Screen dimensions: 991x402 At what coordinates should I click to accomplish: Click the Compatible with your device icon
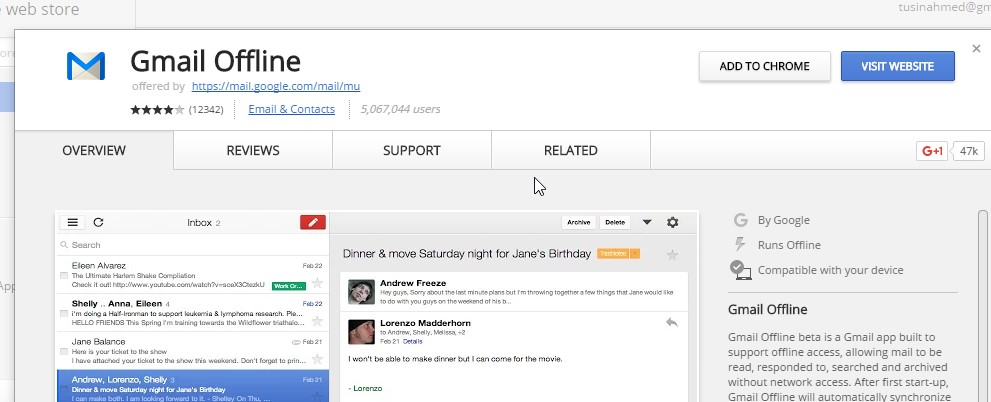pos(740,270)
